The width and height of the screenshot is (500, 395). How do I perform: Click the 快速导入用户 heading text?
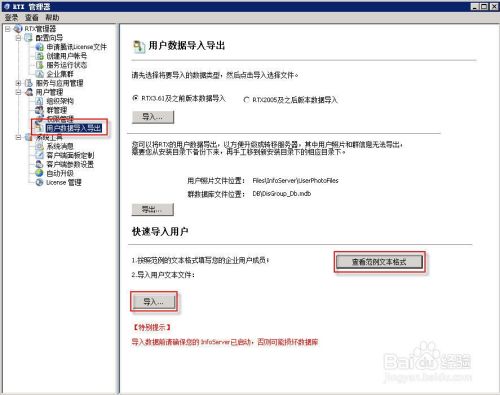(x=160, y=231)
